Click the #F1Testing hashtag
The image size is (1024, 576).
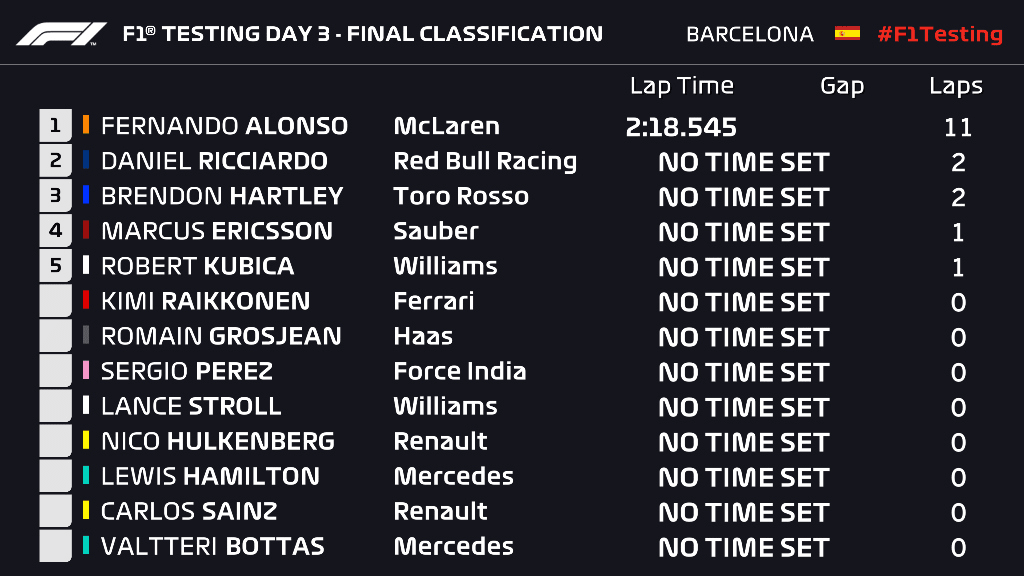939,34
